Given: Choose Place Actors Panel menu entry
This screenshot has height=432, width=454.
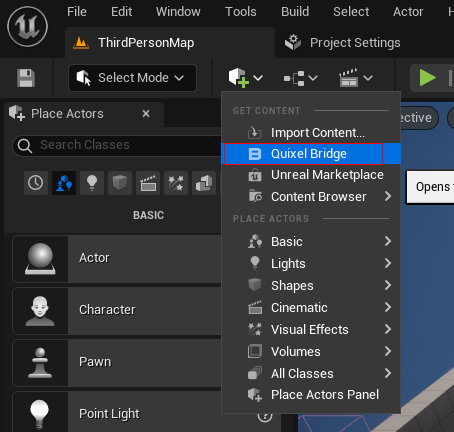Looking at the screenshot, I should pos(311,395).
